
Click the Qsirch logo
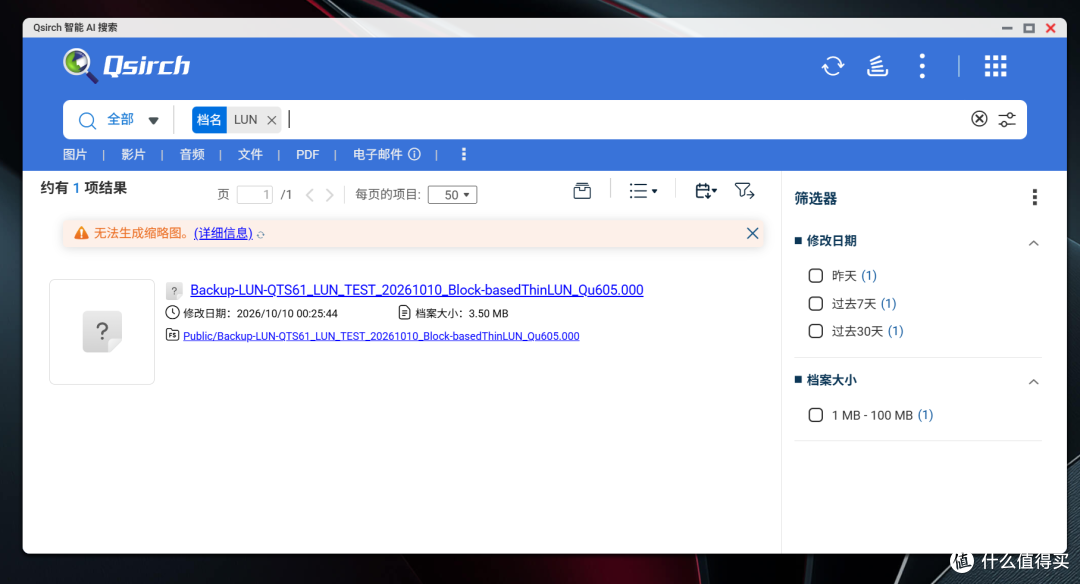[x=127, y=66]
